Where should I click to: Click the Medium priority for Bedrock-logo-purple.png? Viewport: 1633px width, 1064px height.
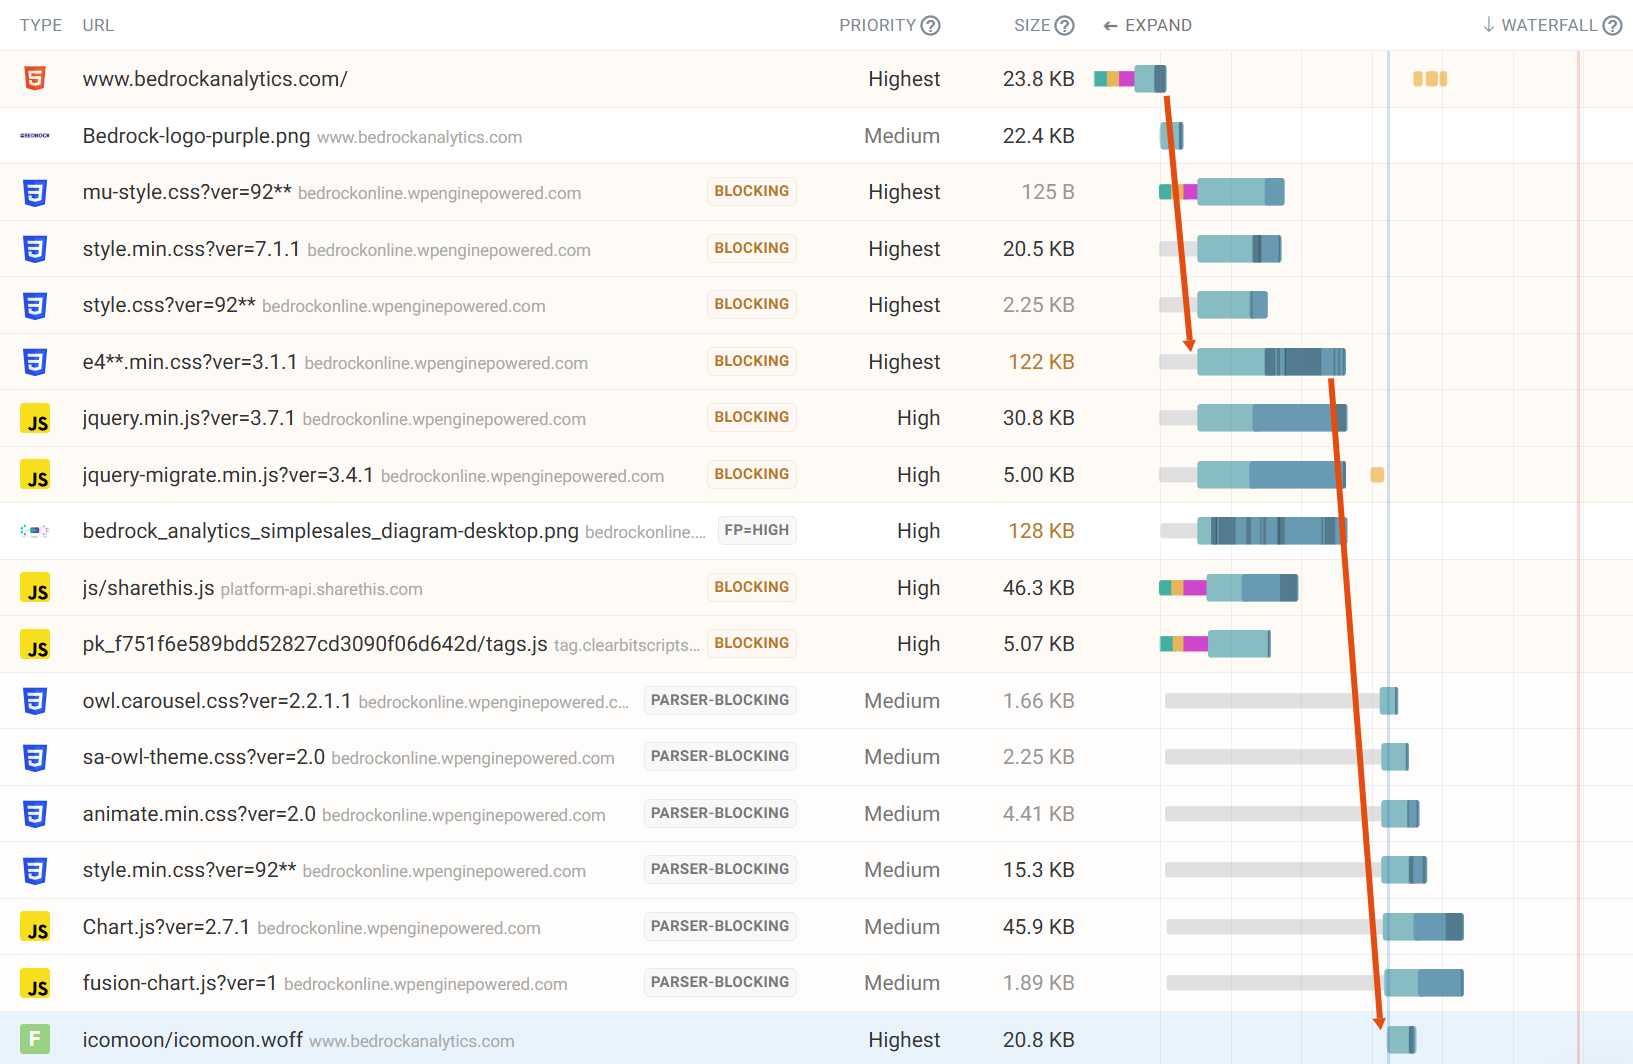pyautogui.click(x=902, y=136)
